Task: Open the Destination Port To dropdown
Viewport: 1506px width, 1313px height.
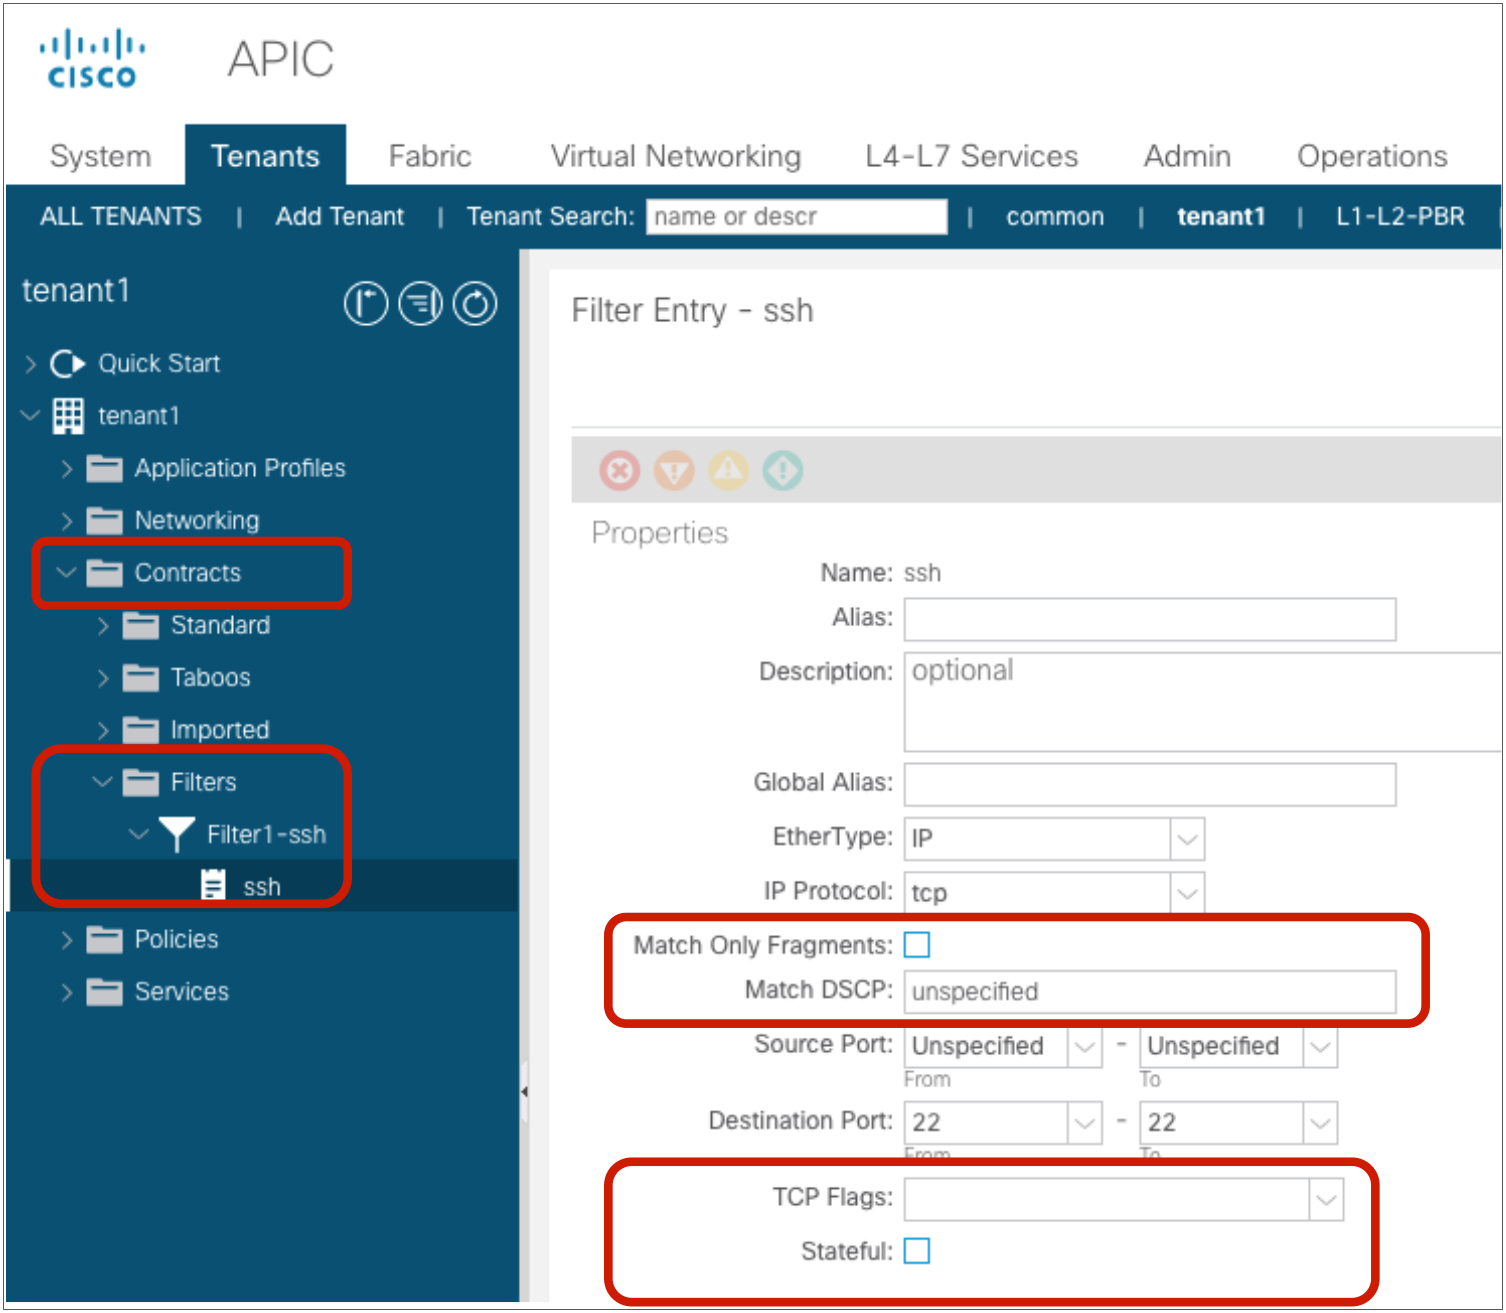Action: tap(1320, 1123)
